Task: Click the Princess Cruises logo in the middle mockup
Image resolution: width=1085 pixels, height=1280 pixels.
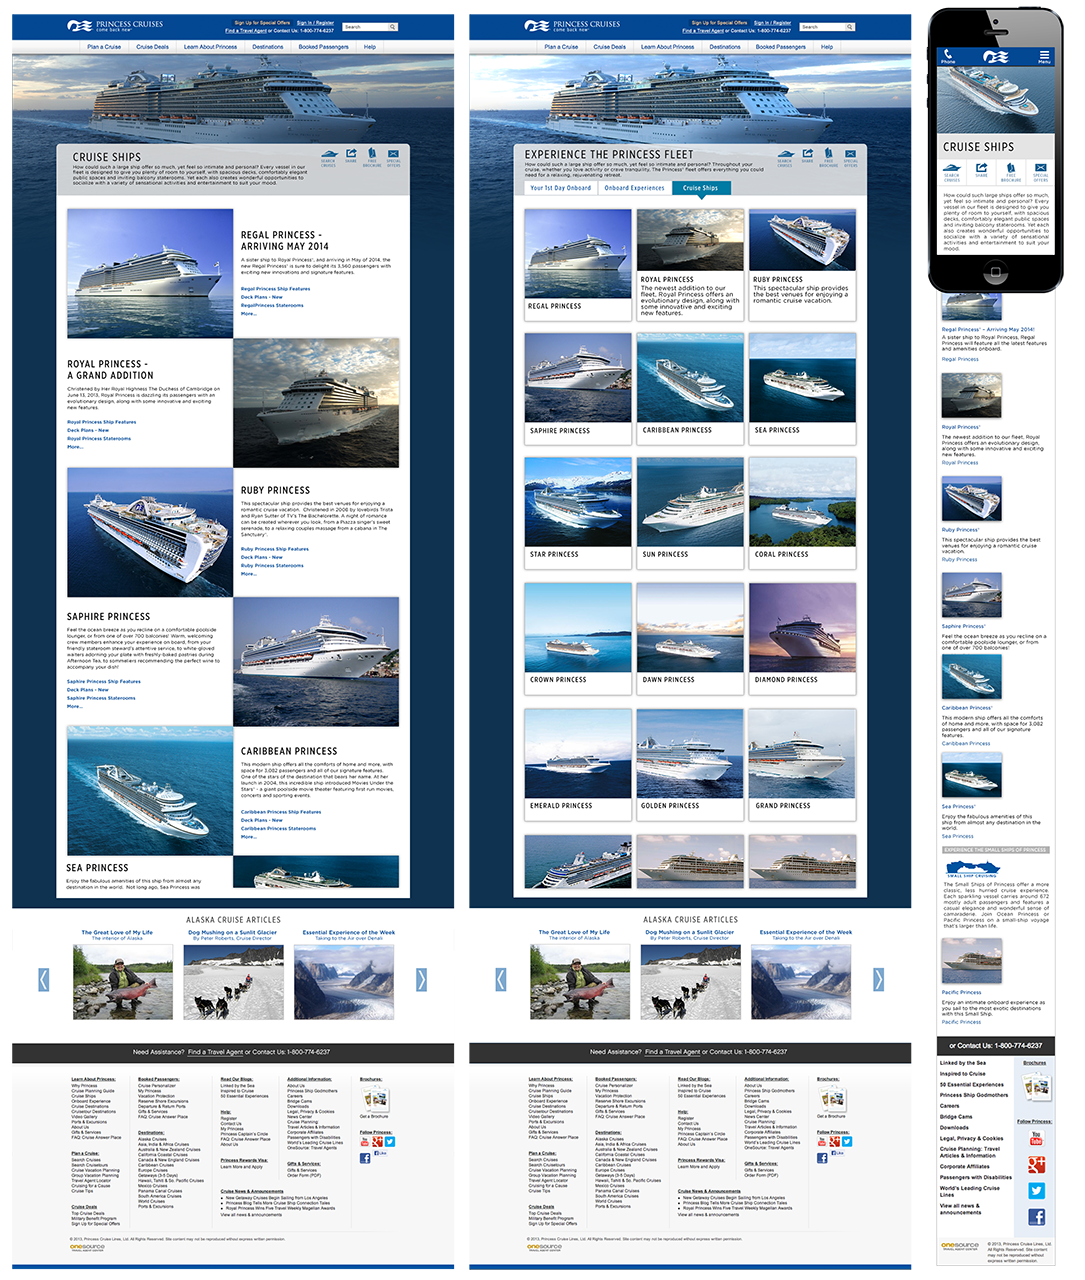Action: tap(572, 26)
